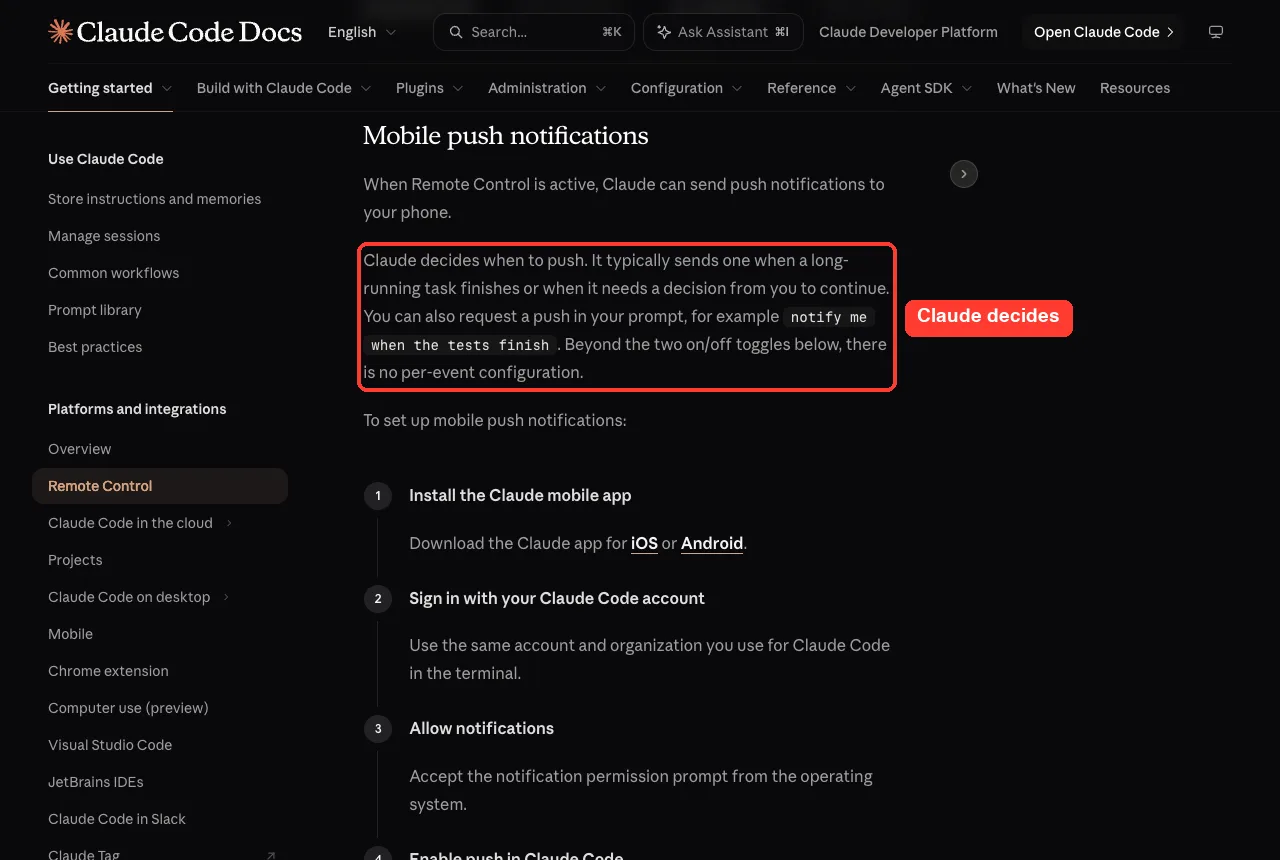
Task: Go to What's New page
Action: tap(1036, 88)
